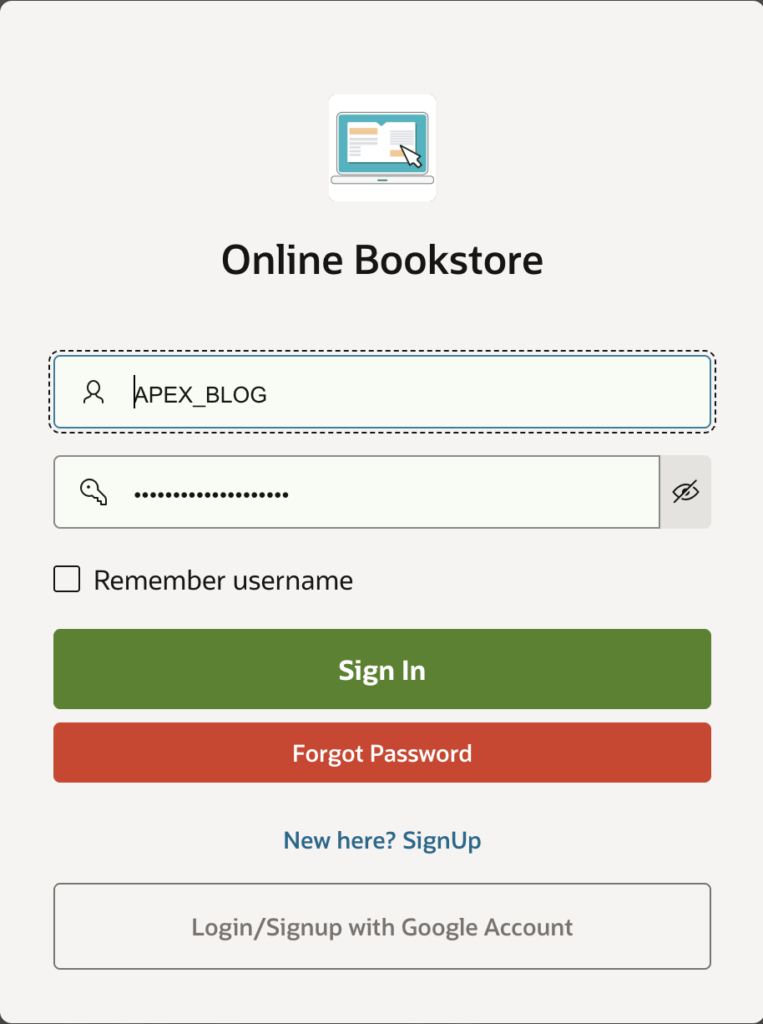This screenshot has width=763, height=1024.
Task: Place the cursor in the password dots
Action: coord(211,494)
